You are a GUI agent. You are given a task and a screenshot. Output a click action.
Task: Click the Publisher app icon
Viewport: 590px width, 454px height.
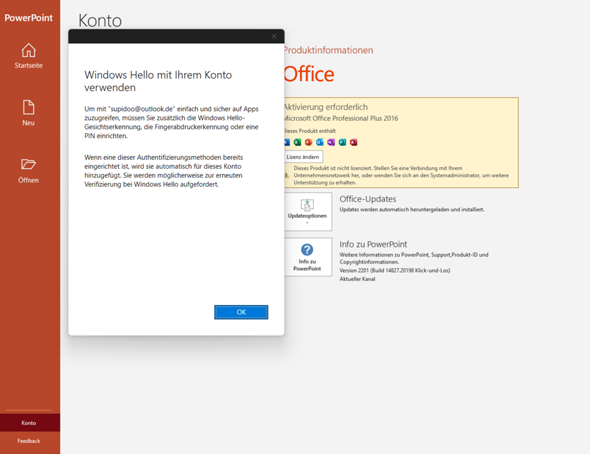point(342,142)
